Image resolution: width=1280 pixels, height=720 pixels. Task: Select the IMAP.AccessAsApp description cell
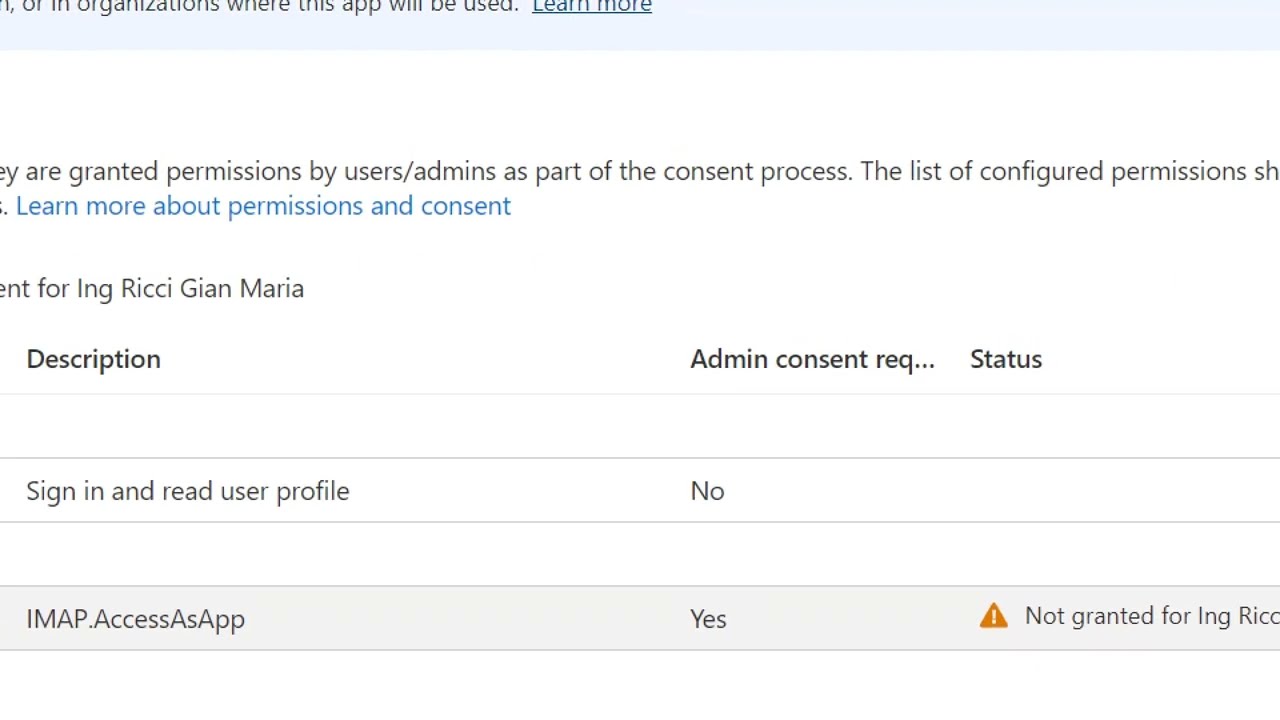tap(135, 619)
